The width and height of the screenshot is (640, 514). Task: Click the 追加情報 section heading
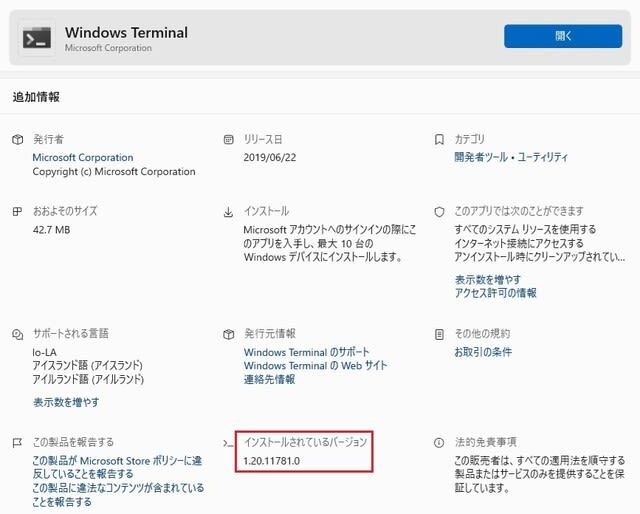coord(36,97)
